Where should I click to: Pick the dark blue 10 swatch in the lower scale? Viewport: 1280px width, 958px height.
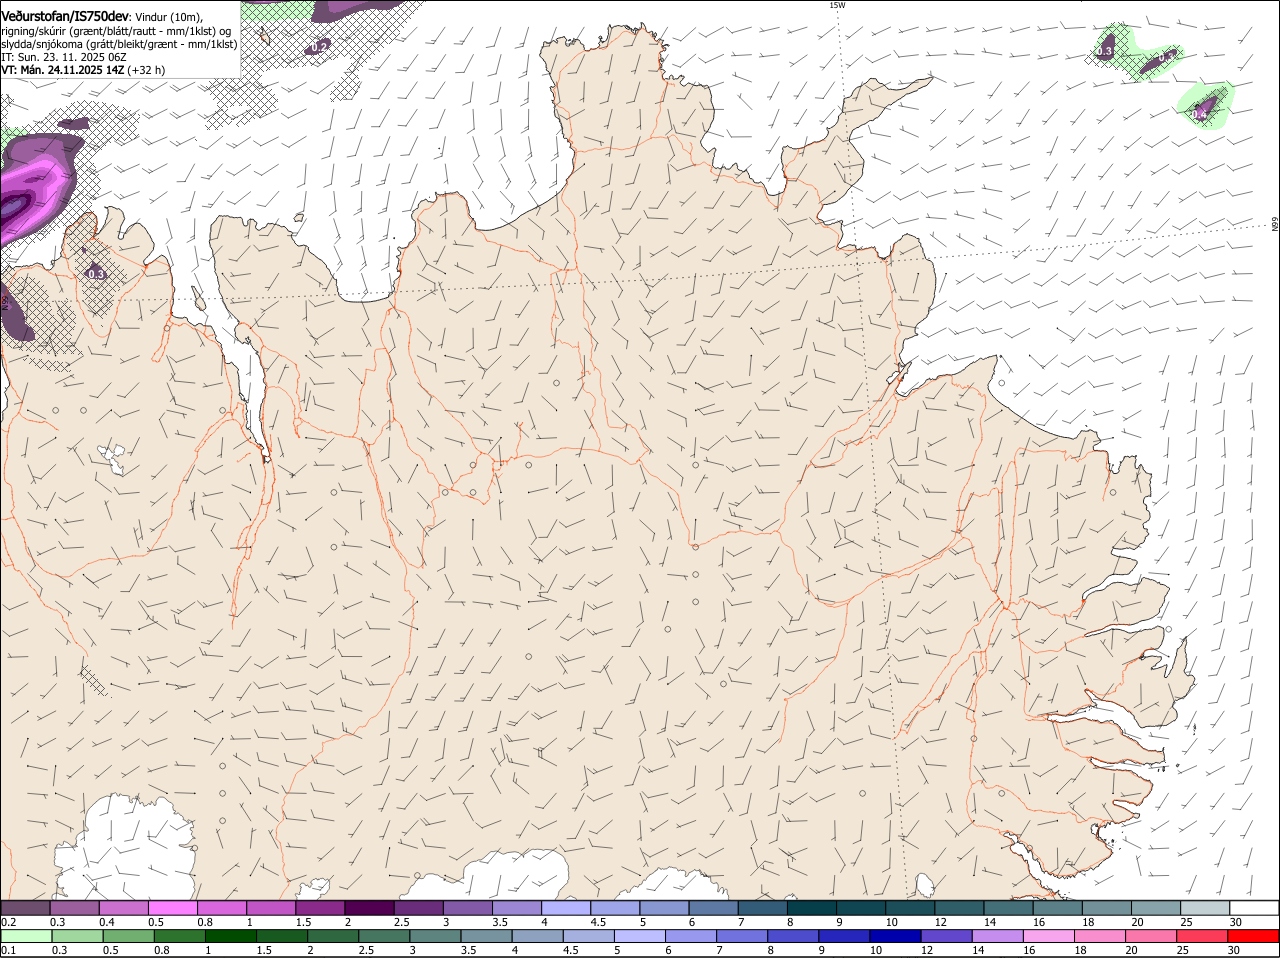click(895, 935)
